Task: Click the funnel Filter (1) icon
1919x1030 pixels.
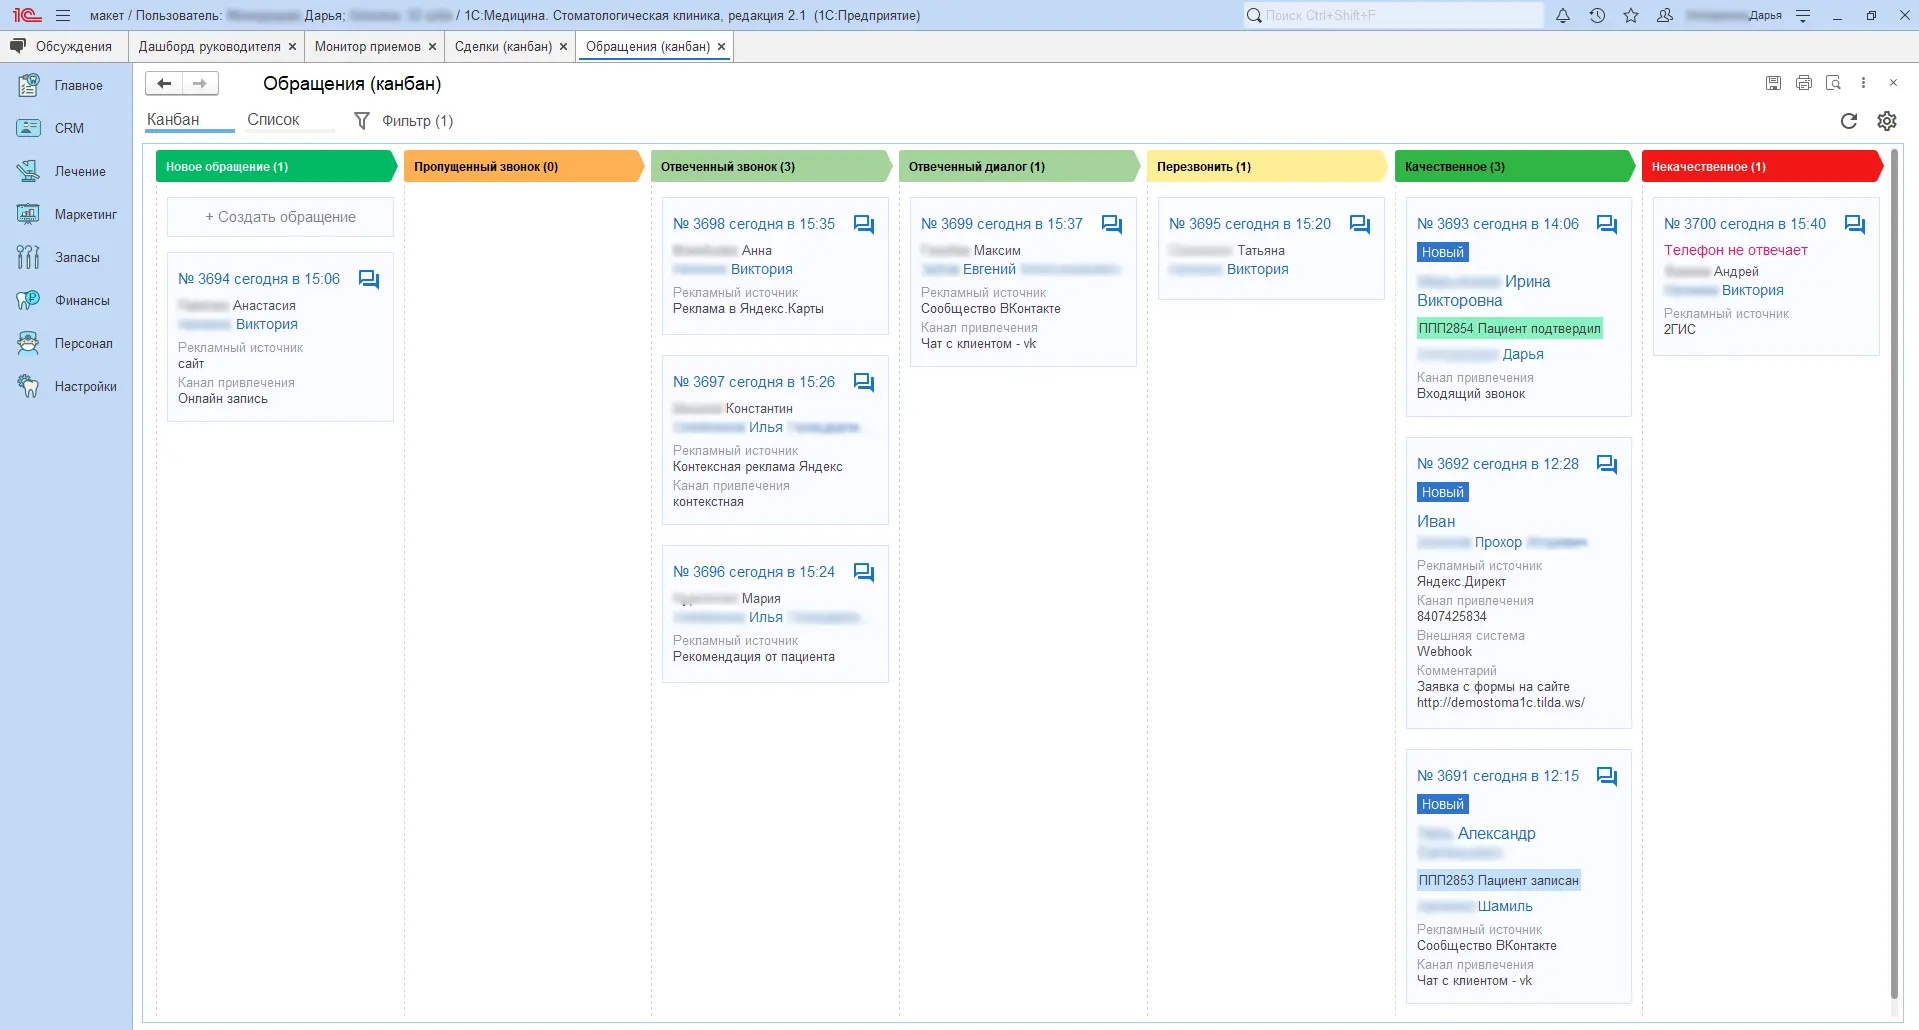Action: (x=362, y=121)
